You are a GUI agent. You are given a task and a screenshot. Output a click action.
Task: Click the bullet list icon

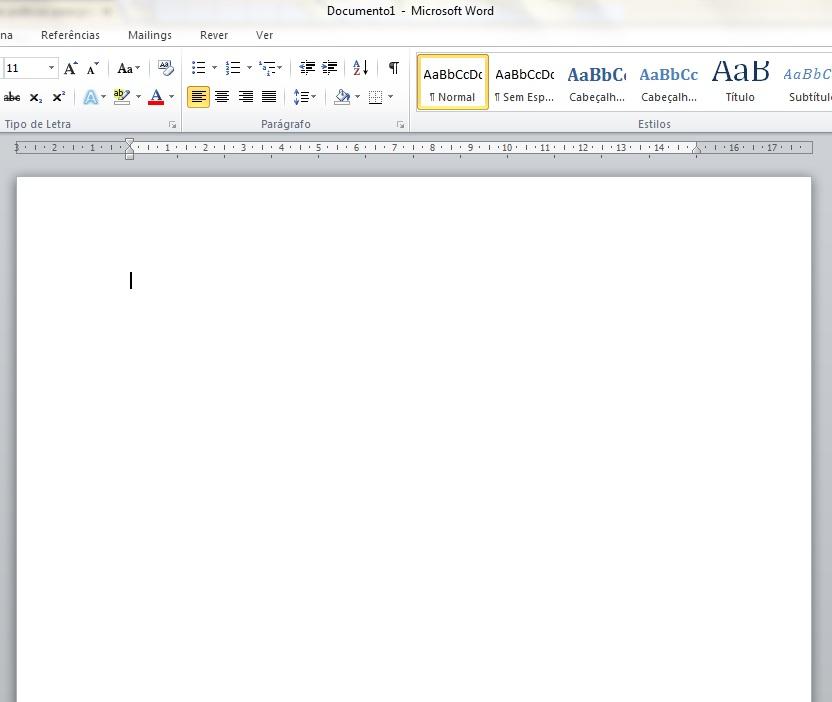(199, 68)
